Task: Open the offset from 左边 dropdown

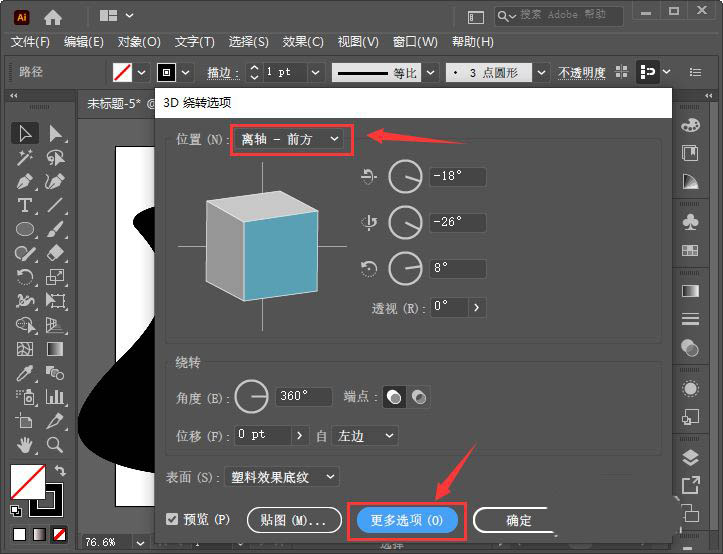Action: tap(365, 435)
